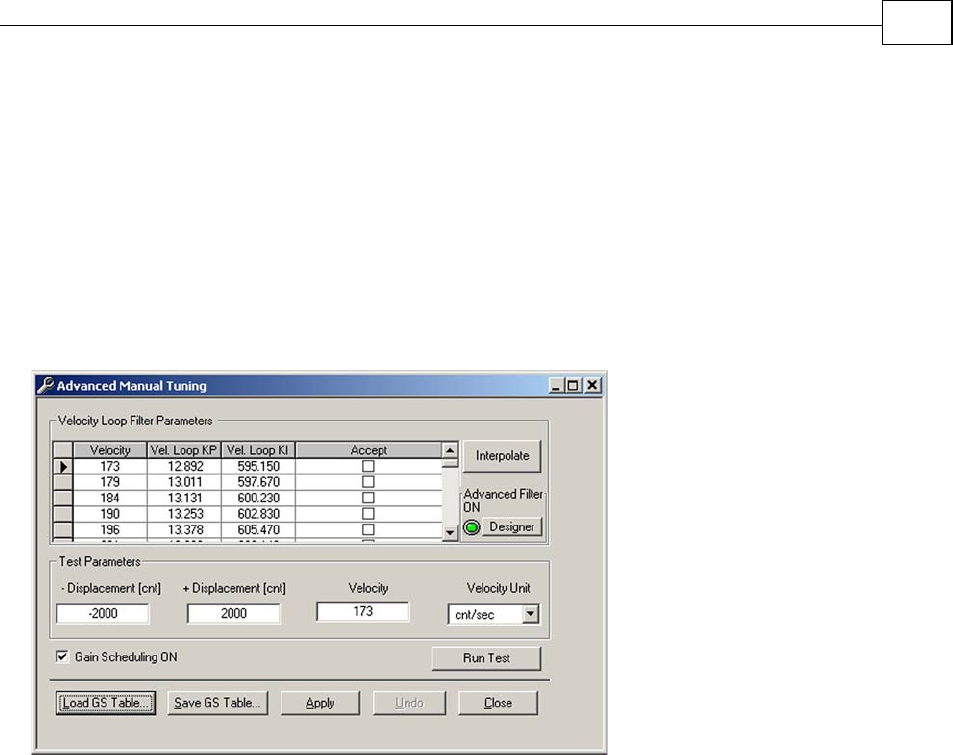Click the Interpolate button
The height and width of the screenshot is (755, 953).
pos(502,456)
